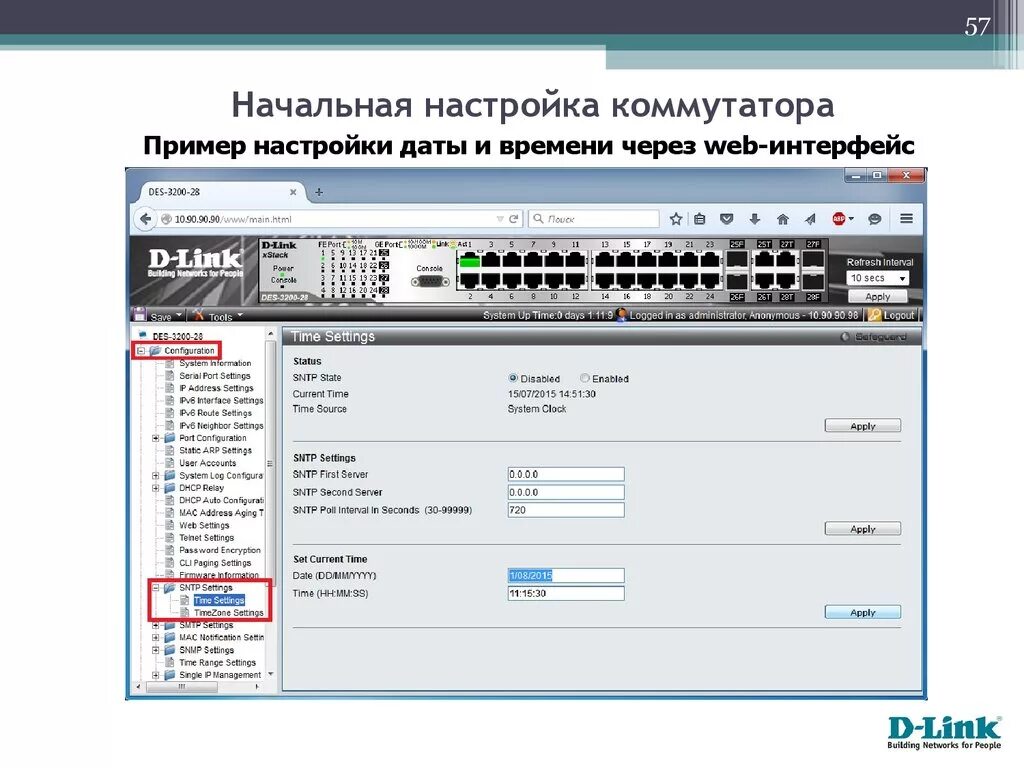Image resolution: width=1024 pixels, height=768 pixels.
Task: Click the green active port 1 on the switch
Action: [x=470, y=261]
